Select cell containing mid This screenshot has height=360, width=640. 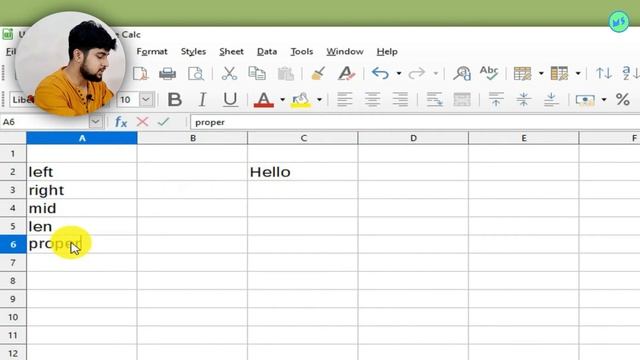point(82,208)
